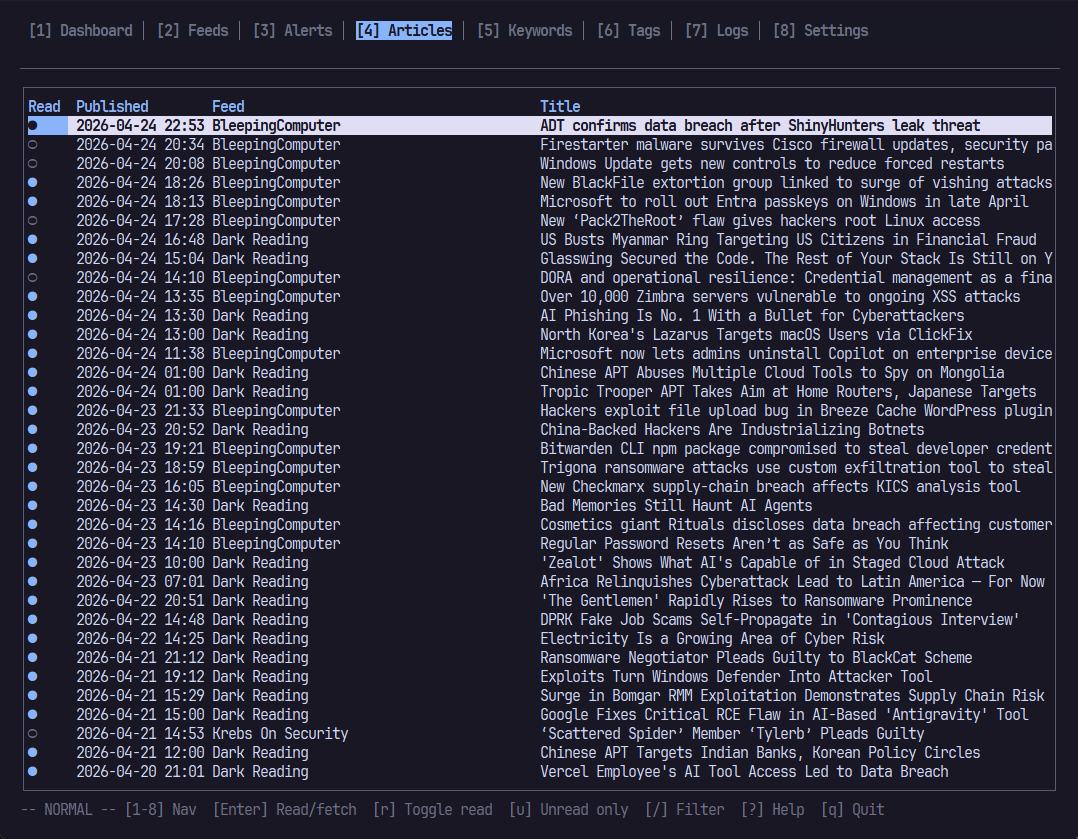
Task: Click the [q] Quit hint
Action: click(852, 809)
